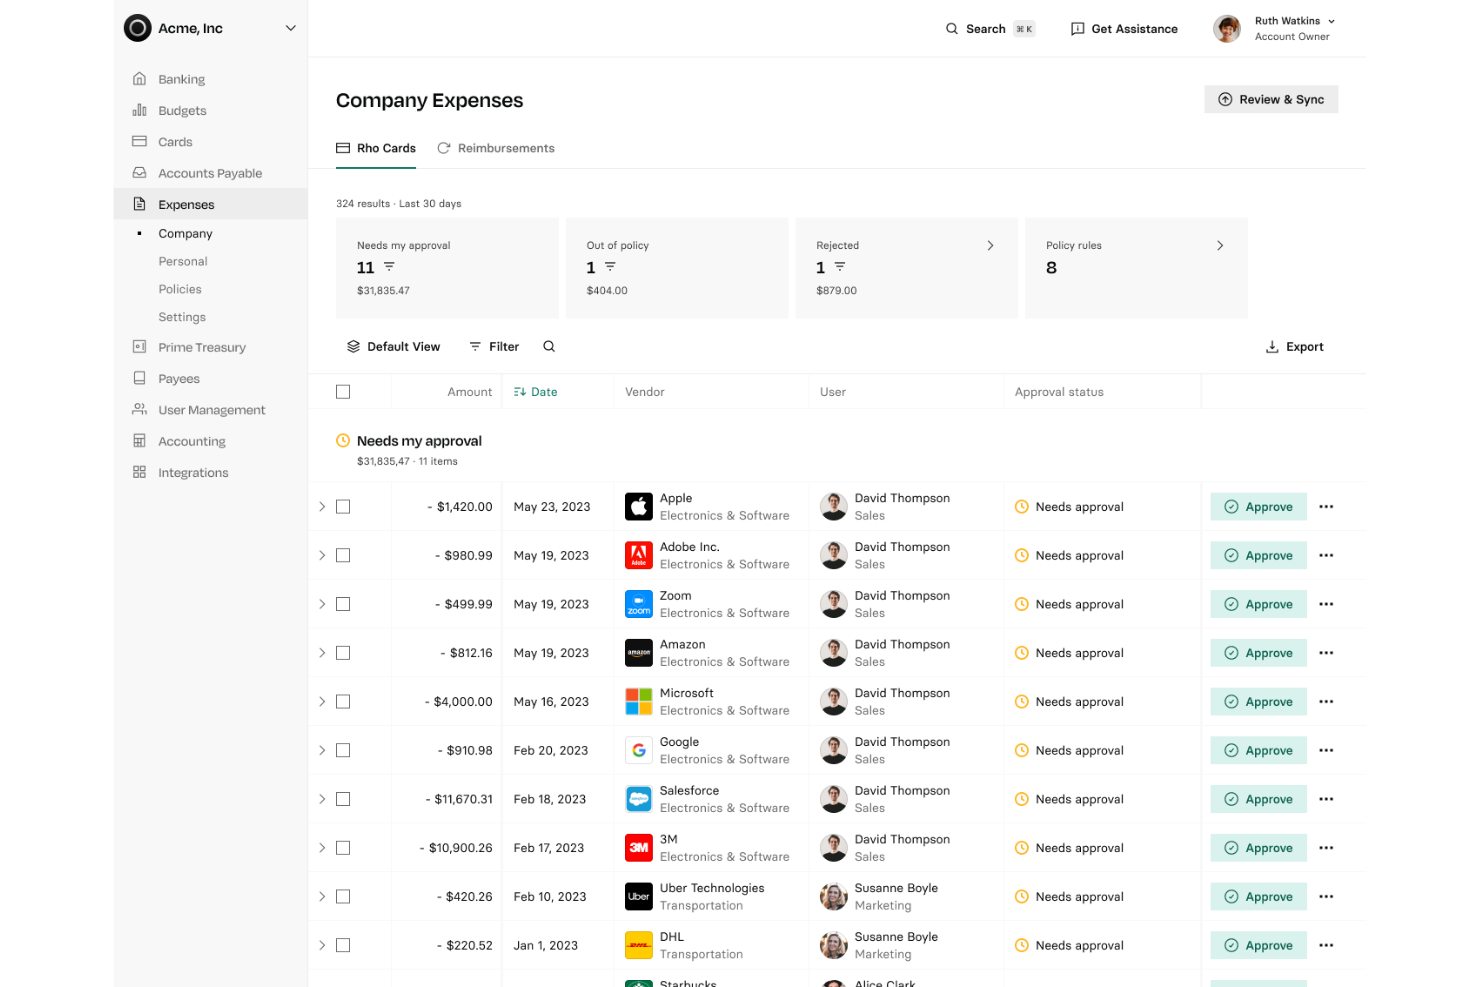Image resolution: width=1480 pixels, height=987 pixels.
Task: Open the Acme, Inc company switcher
Action: point(210,28)
